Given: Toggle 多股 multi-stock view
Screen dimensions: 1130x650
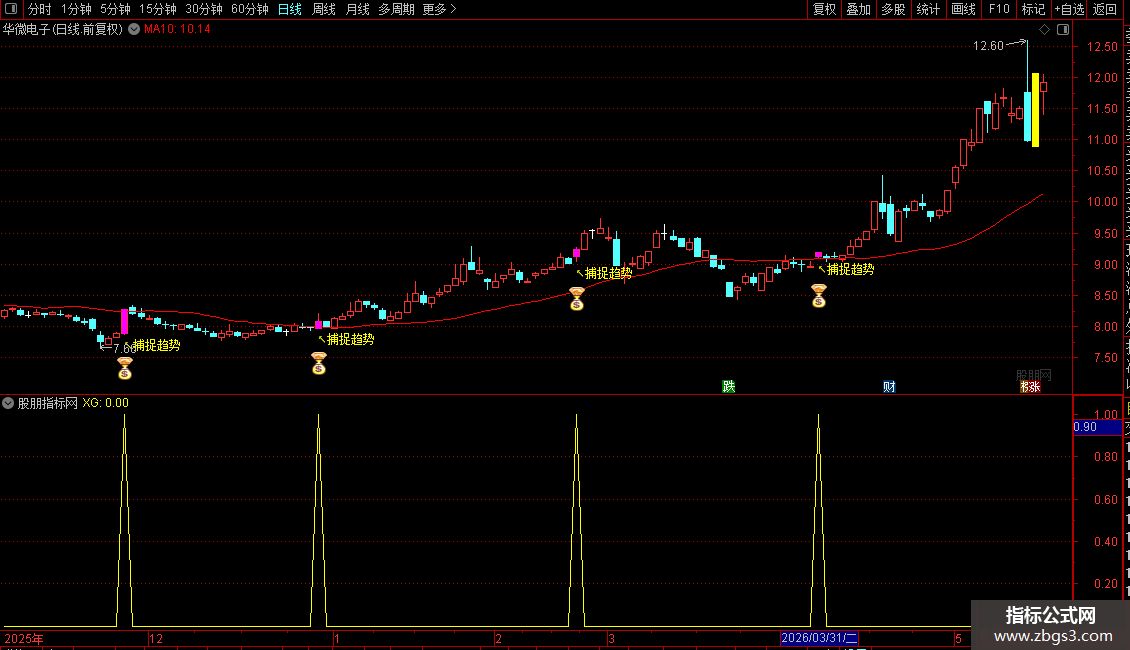Looking at the screenshot, I should (893, 9).
